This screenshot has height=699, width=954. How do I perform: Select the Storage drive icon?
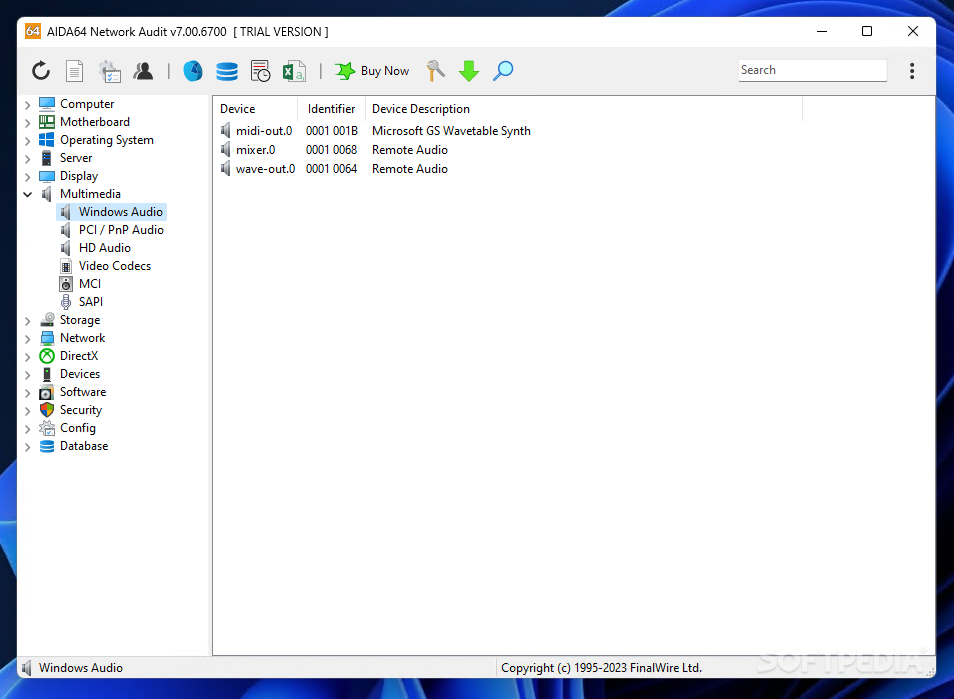pyautogui.click(x=47, y=320)
